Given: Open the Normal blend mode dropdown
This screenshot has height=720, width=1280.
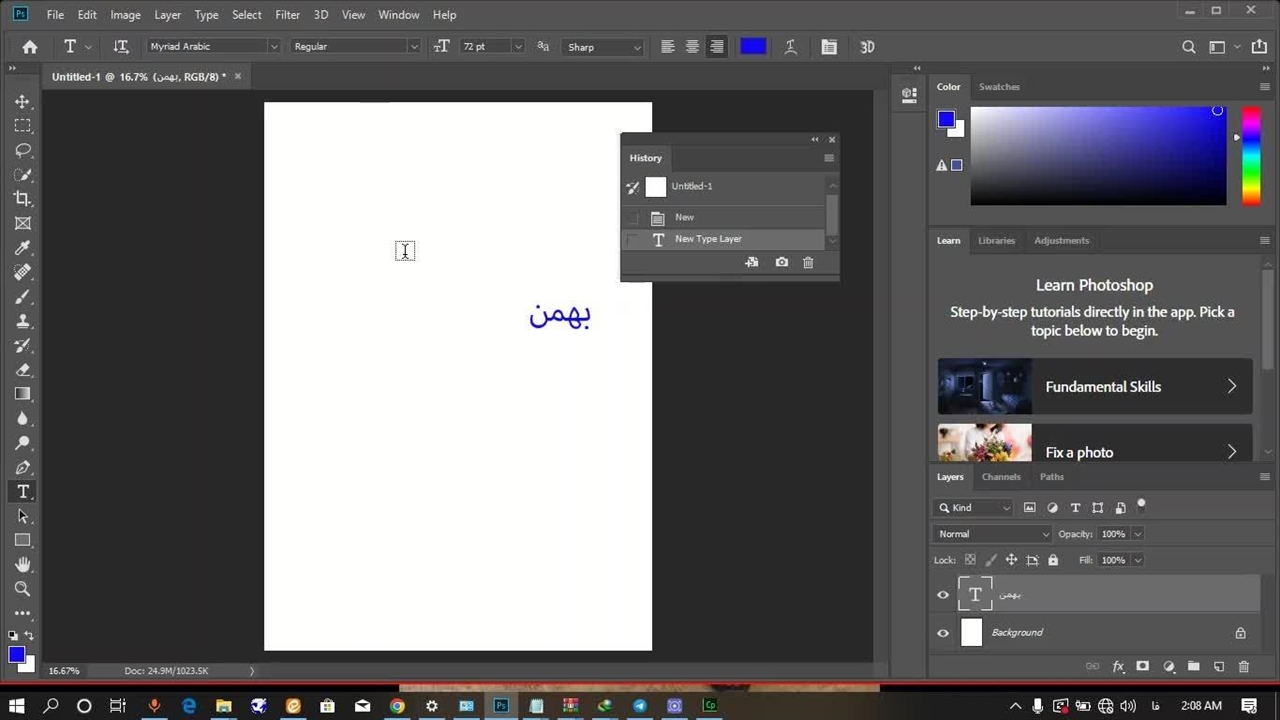Looking at the screenshot, I should (993, 534).
